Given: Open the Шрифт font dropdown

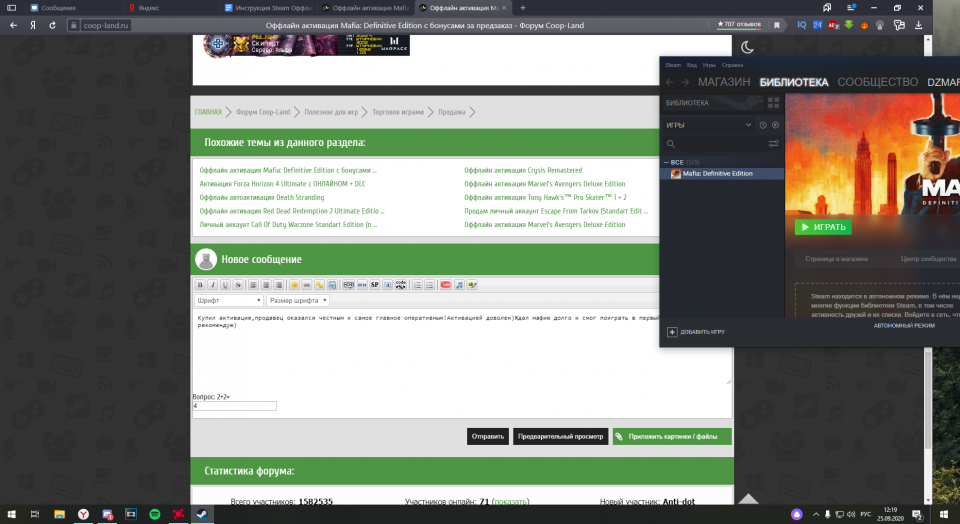Looking at the screenshot, I should point(228,301).
